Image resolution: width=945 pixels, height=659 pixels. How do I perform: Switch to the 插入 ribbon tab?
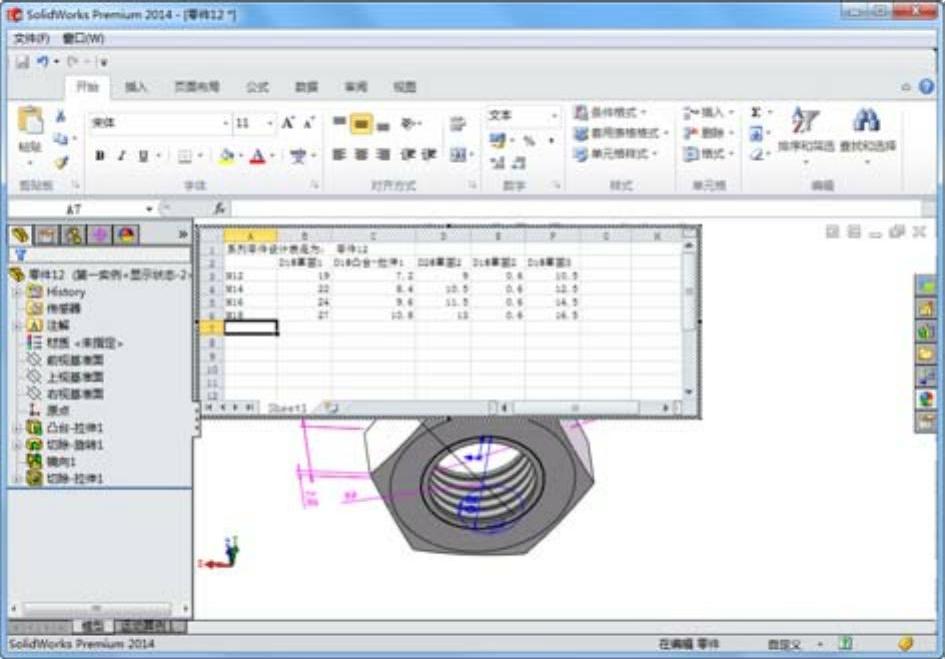tap(136, 87)
